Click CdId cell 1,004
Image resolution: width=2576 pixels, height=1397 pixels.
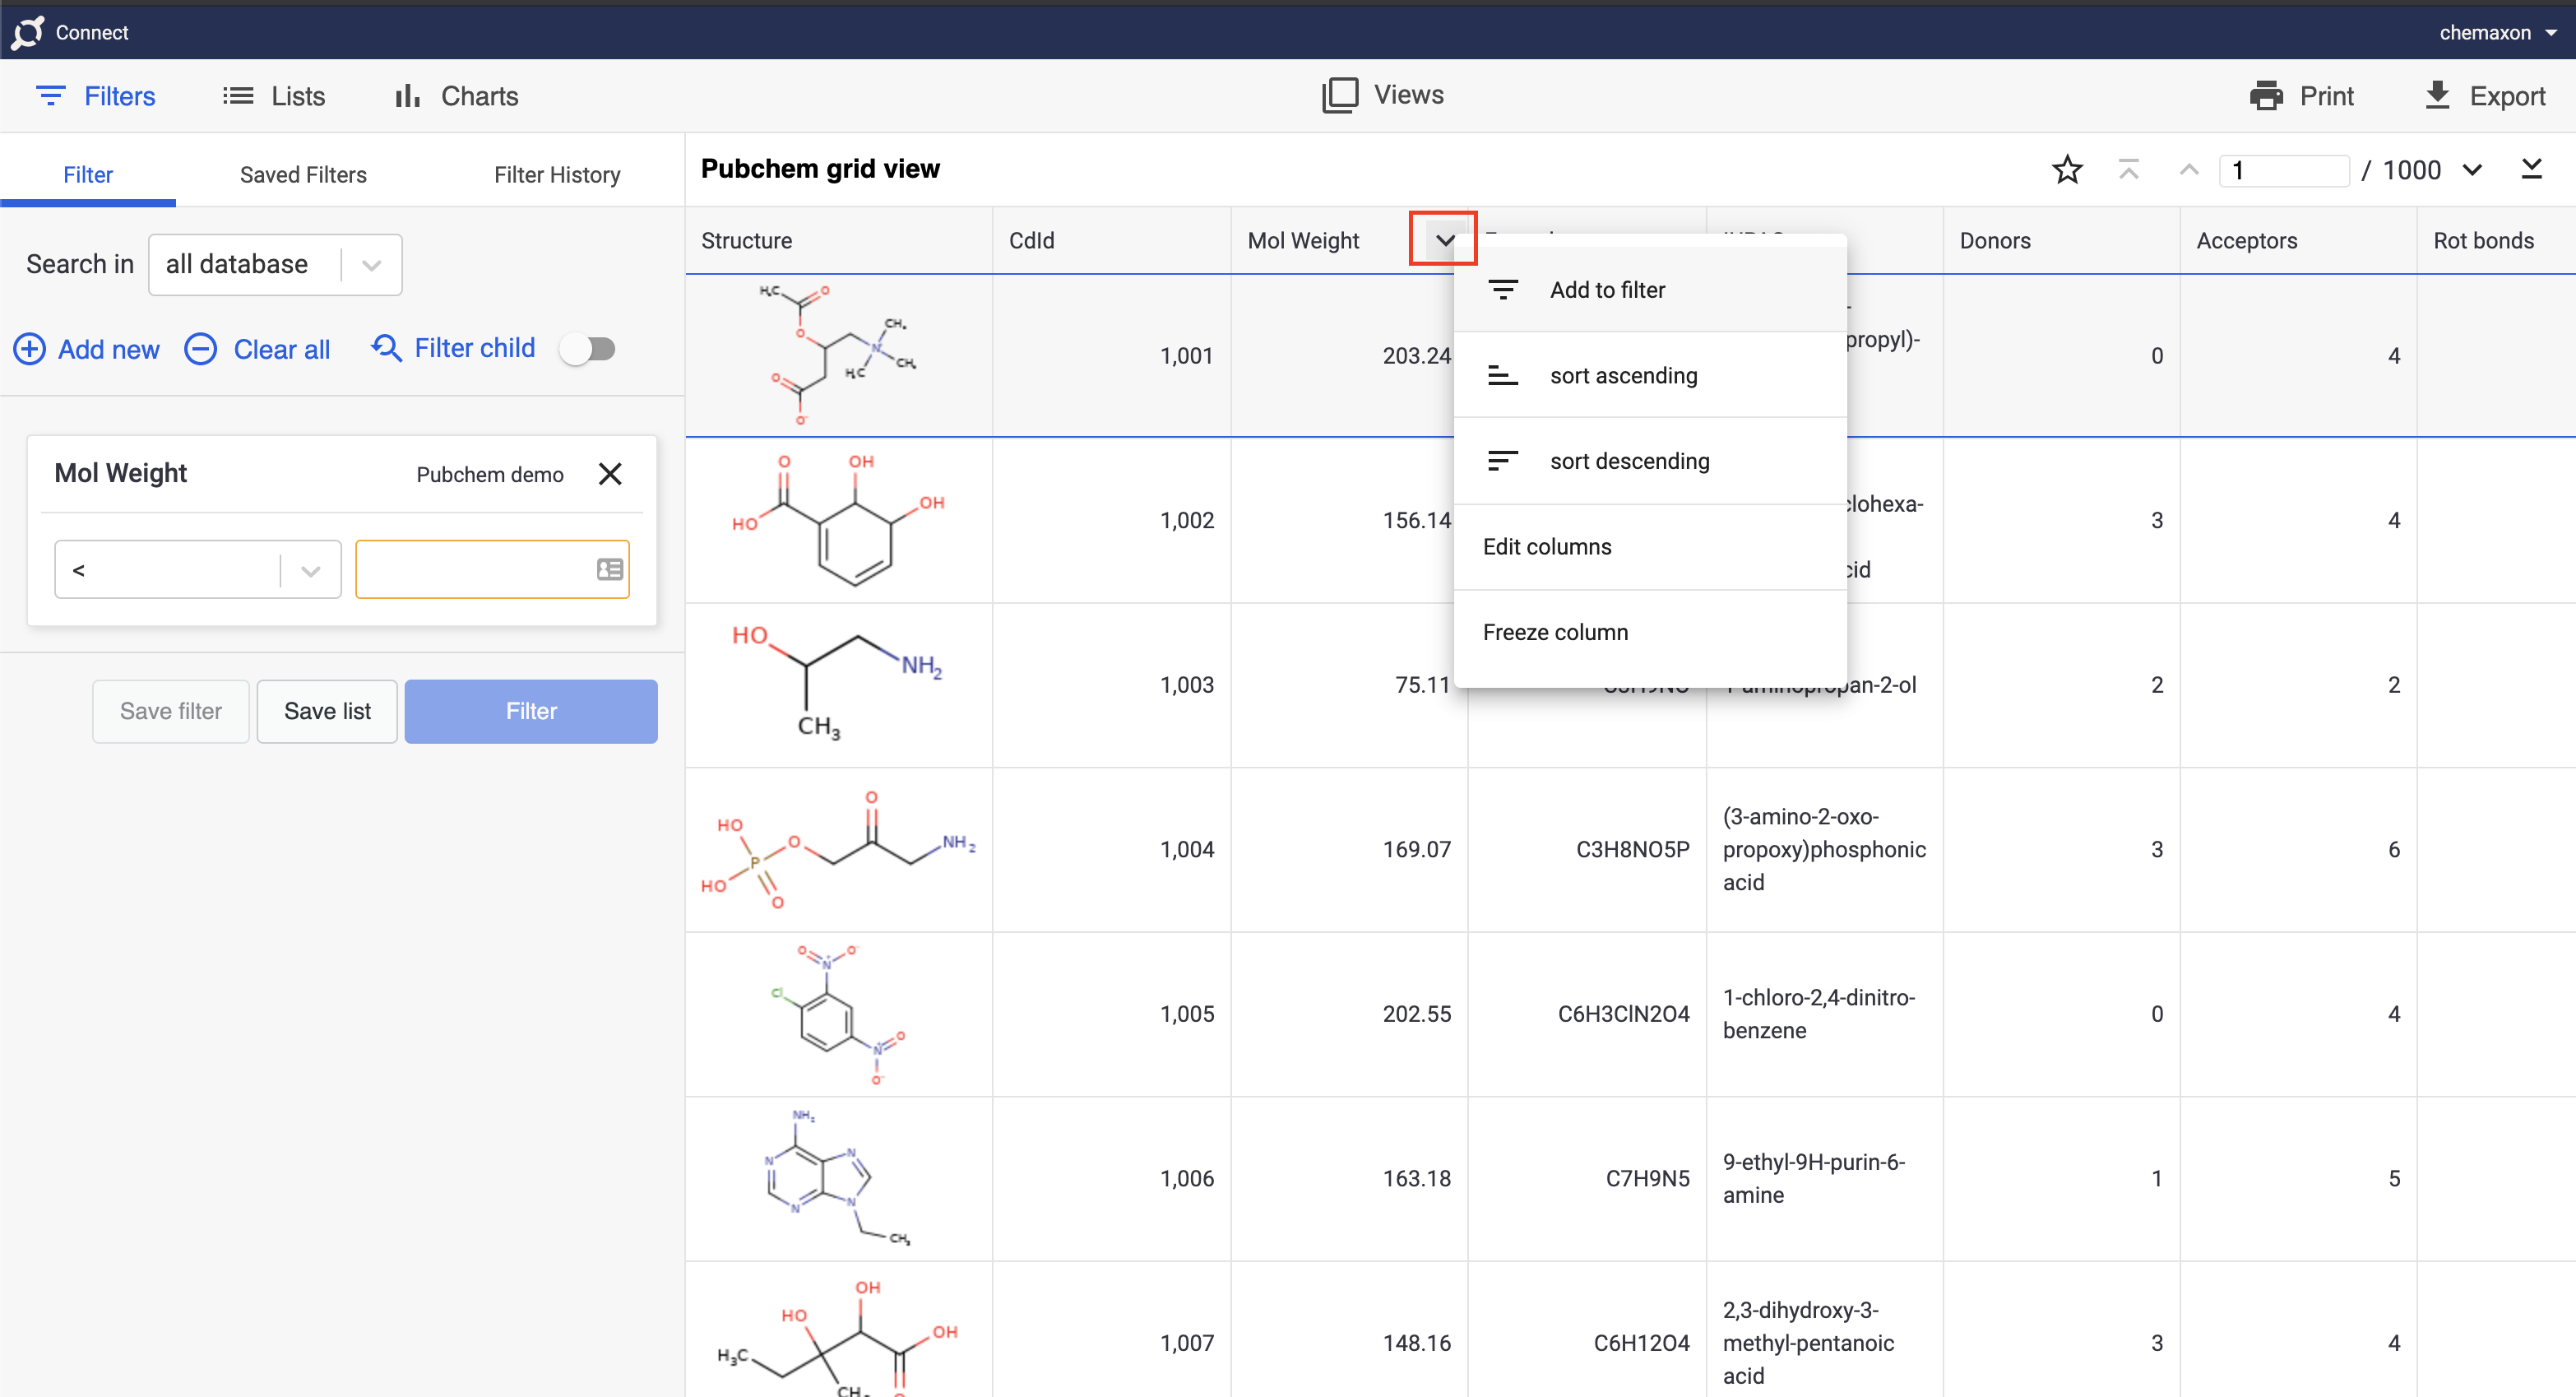click(x=1111, y=850)
